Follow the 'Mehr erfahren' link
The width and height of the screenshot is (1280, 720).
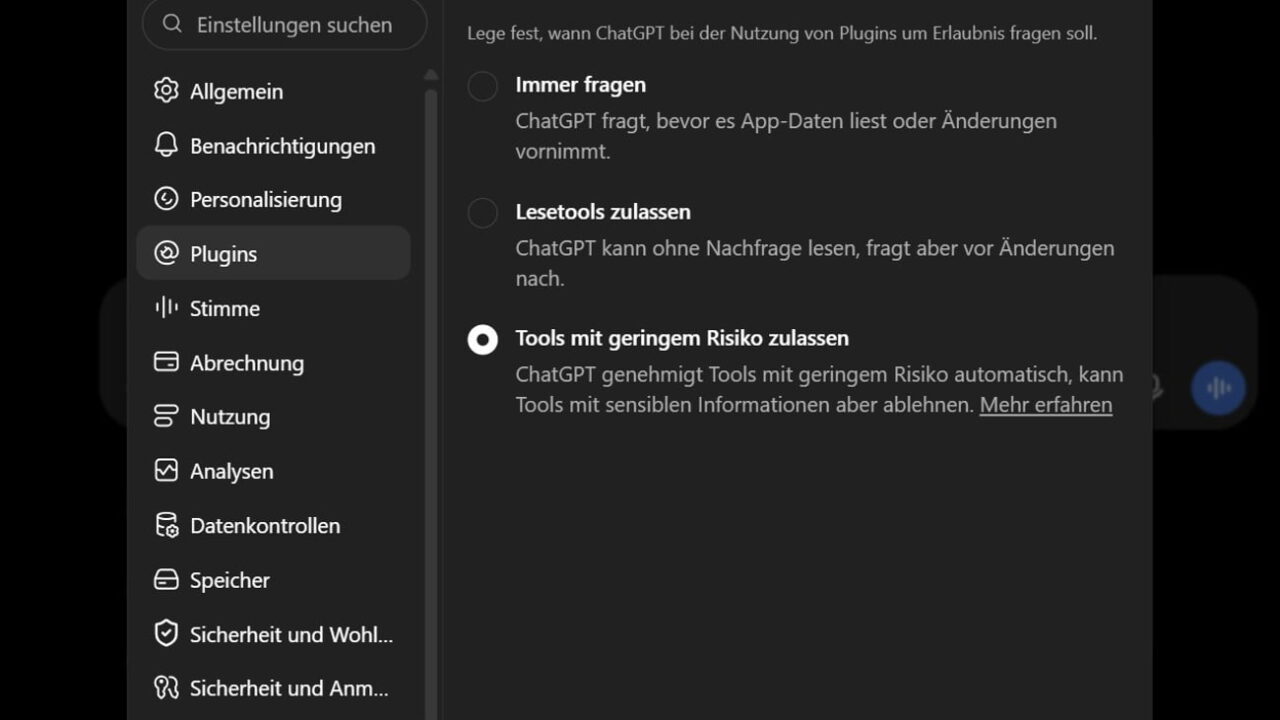pyautogui.click(x=1046, y=405)
